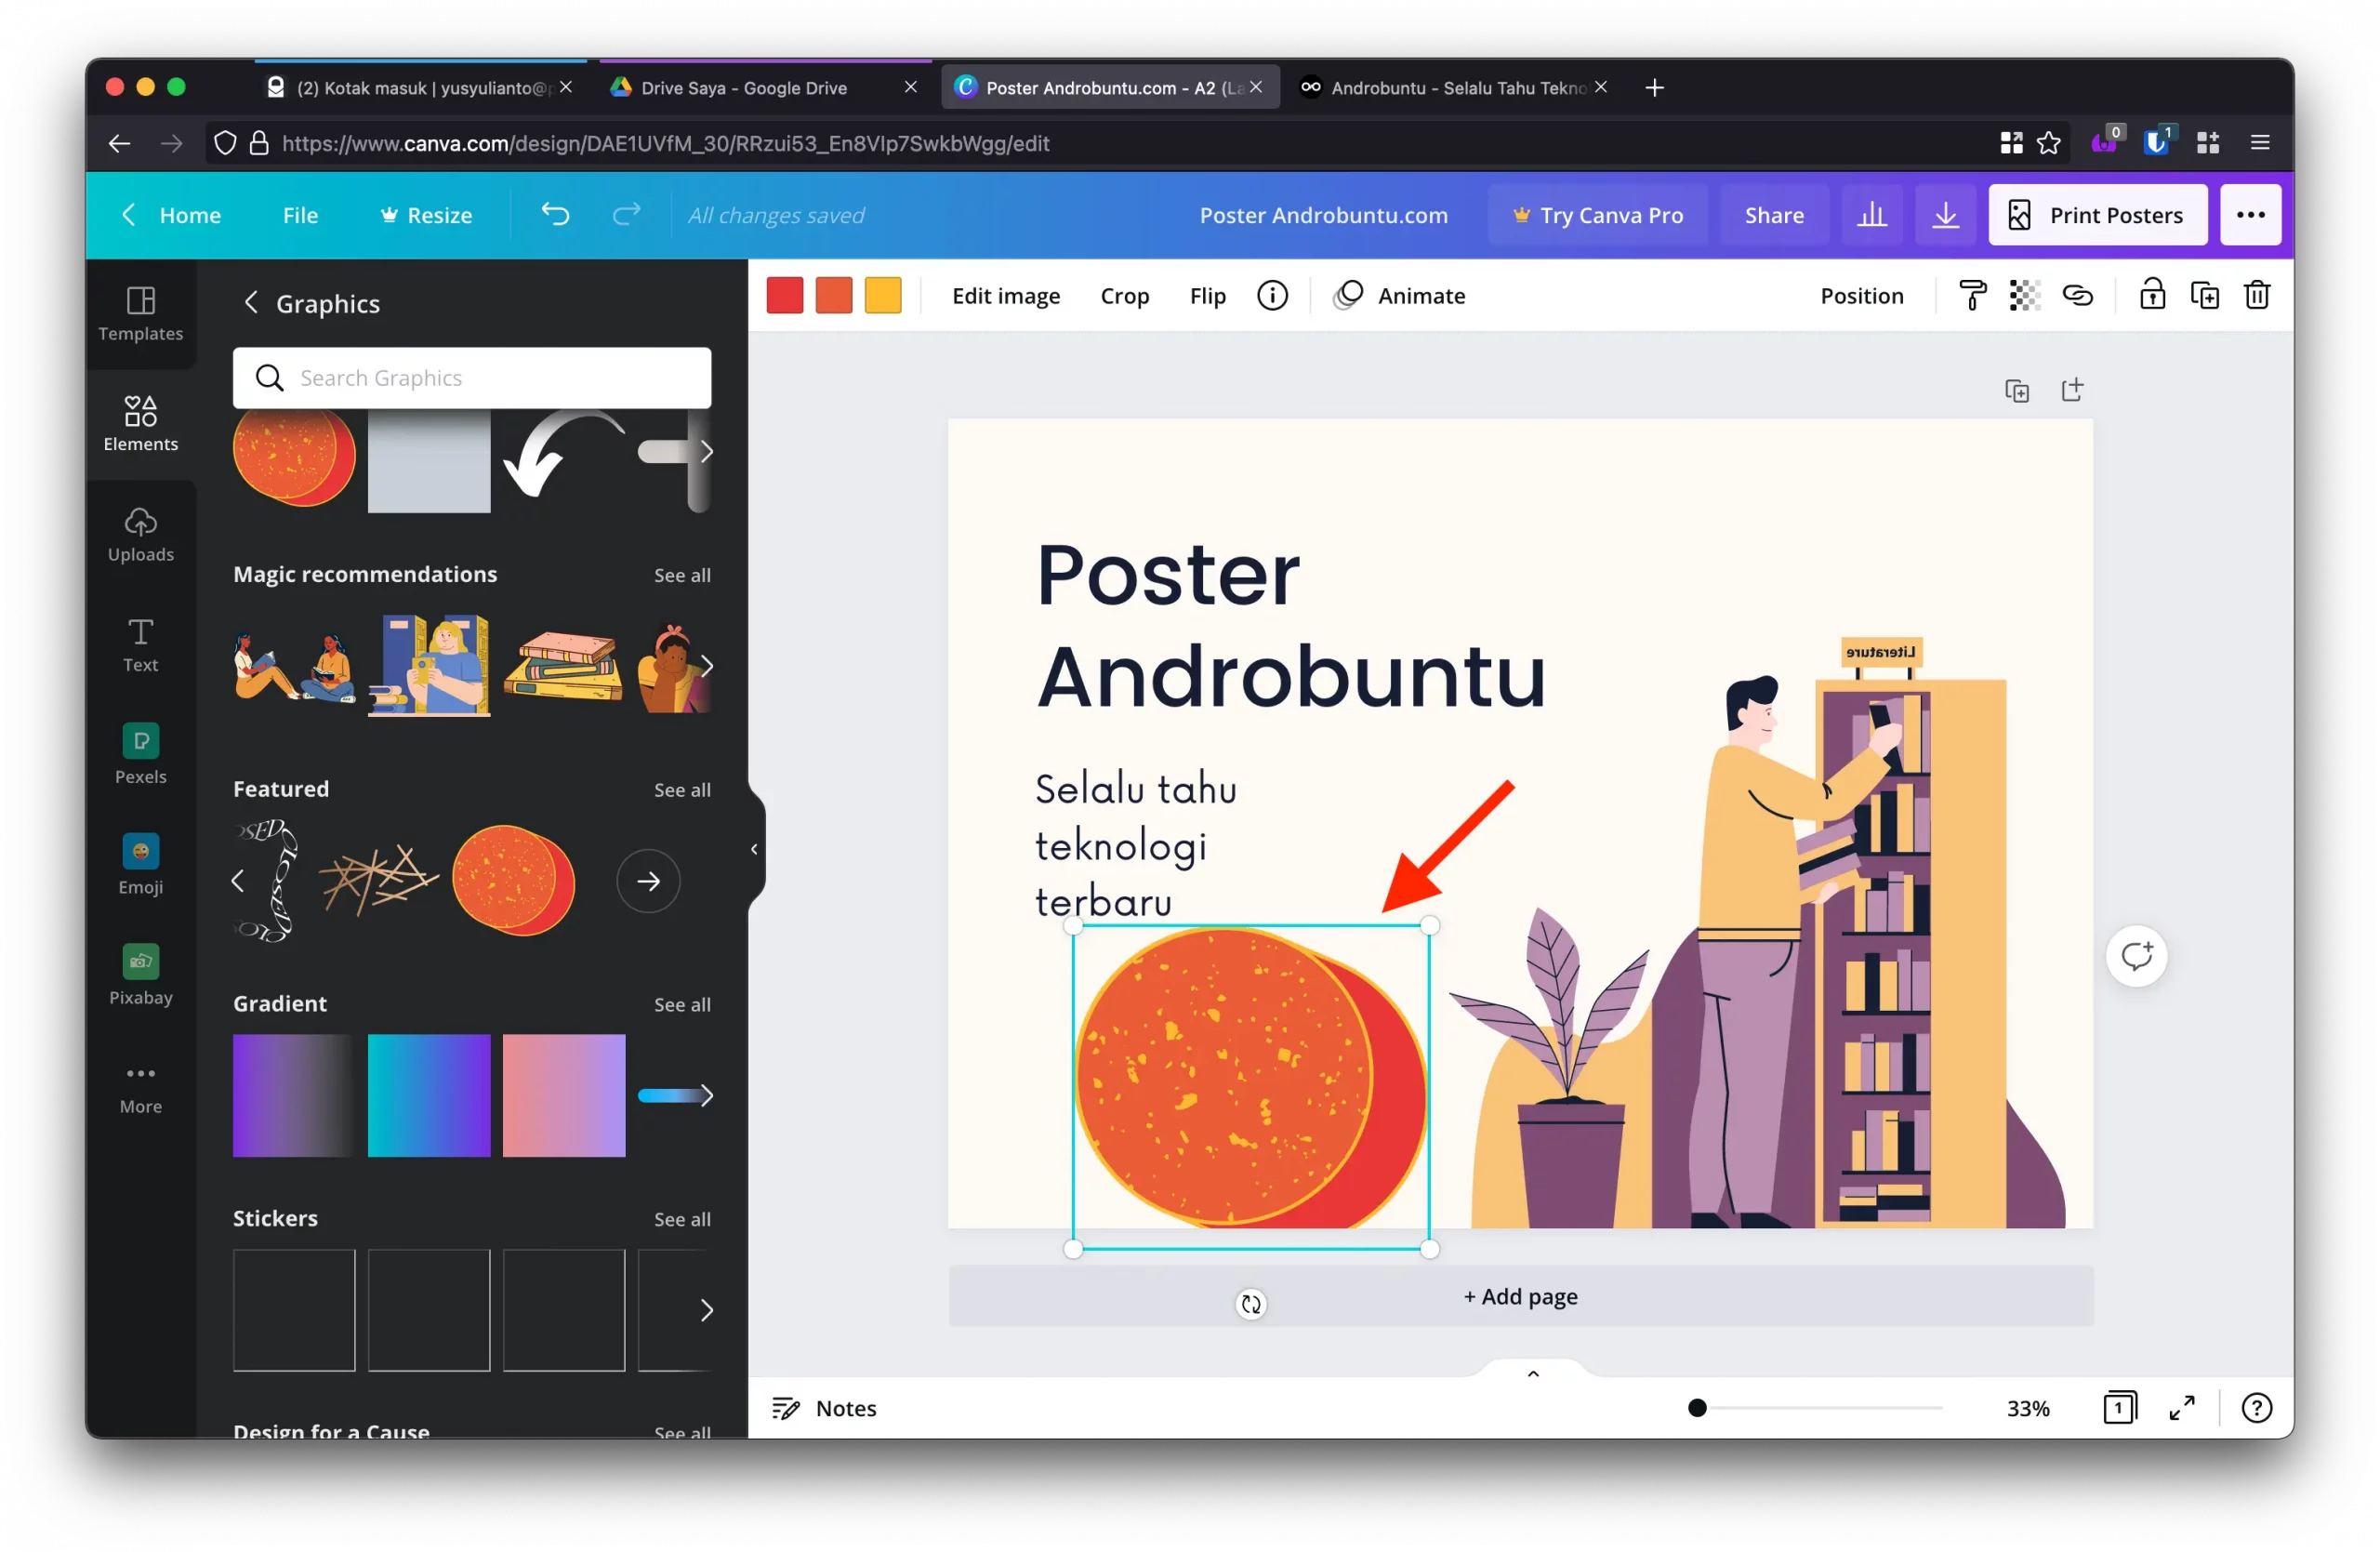The image size is (2380, 1552).
Task: Open the File menu
Action: tap(300, 215)
